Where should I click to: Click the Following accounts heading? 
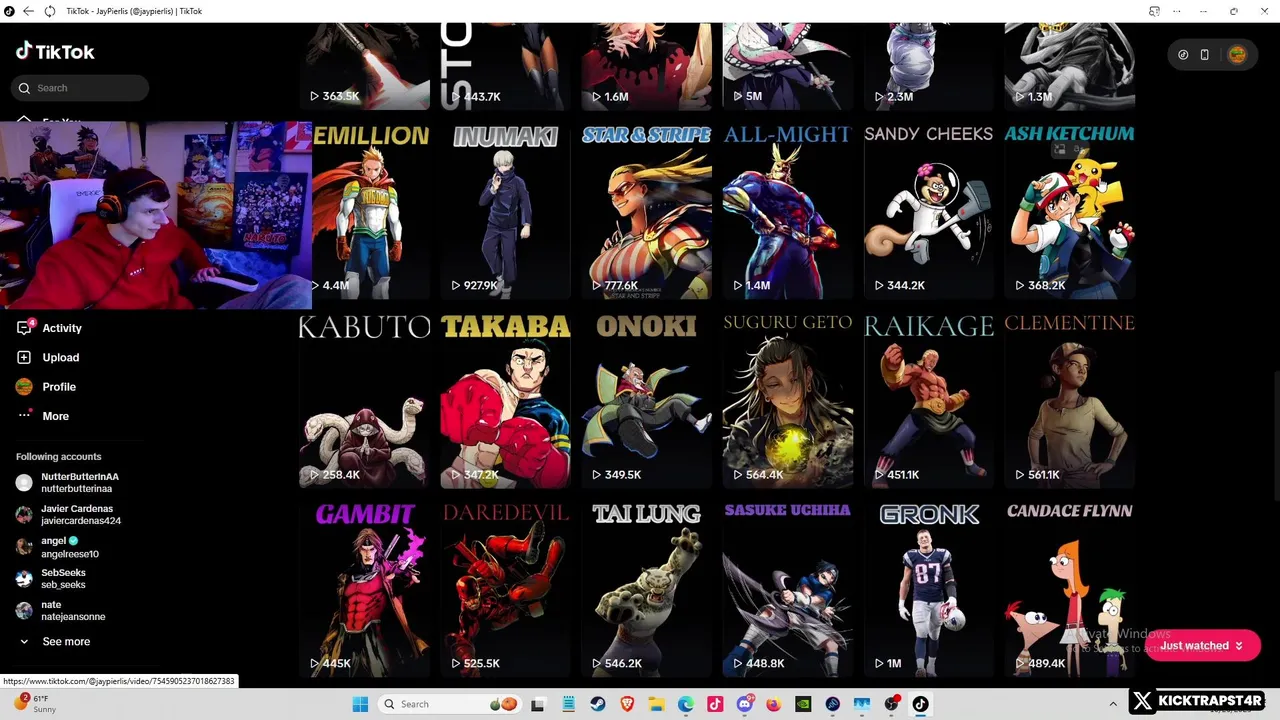[58, 457]
